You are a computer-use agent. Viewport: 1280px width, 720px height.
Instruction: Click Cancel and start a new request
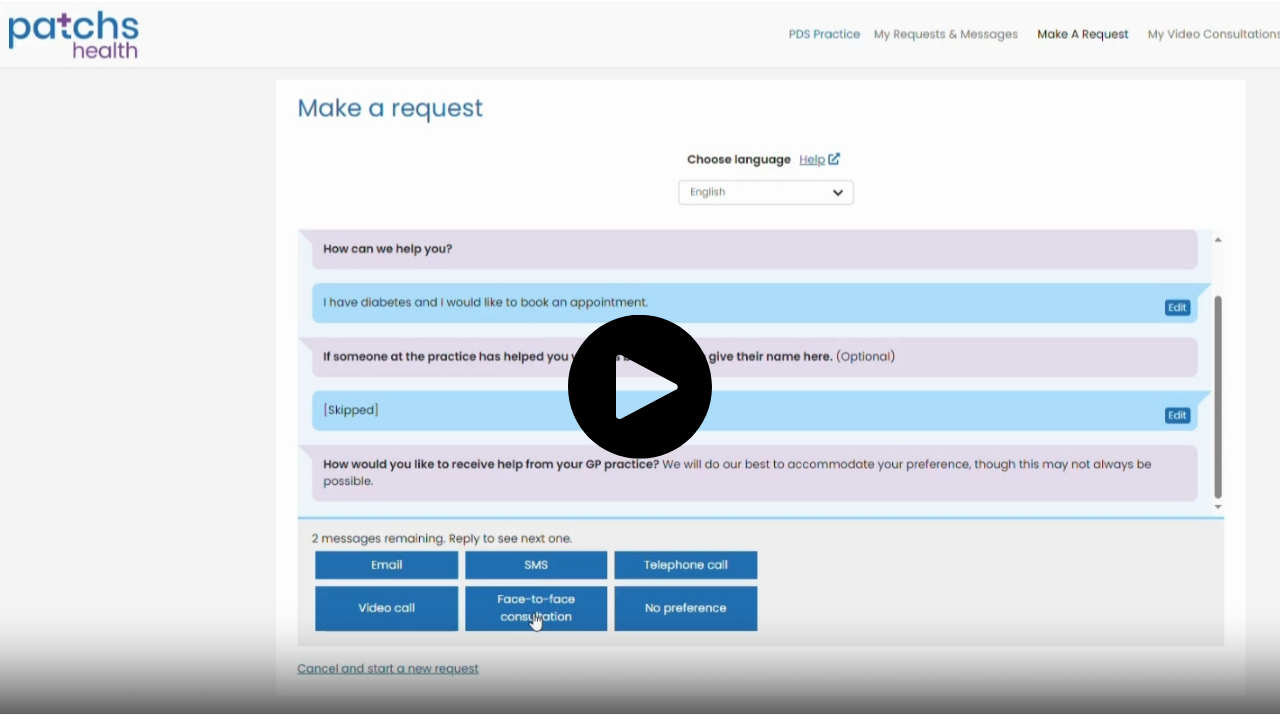click(388, 668)
